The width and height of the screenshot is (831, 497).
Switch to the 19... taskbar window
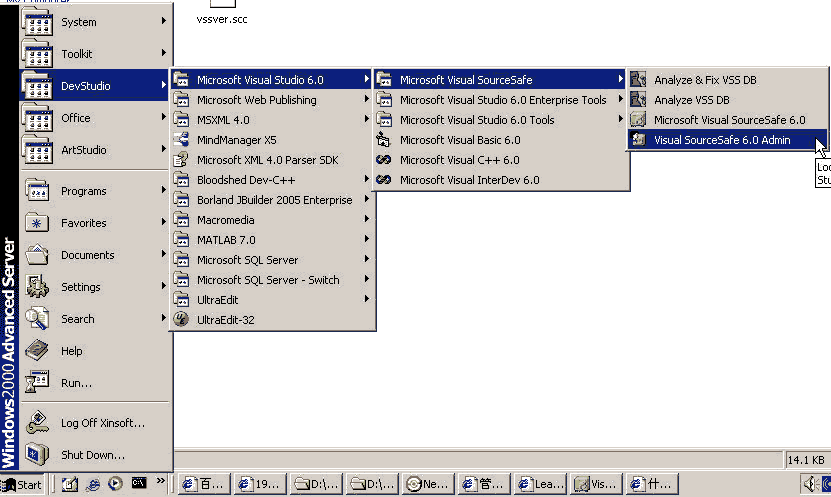tap(260, 484)
